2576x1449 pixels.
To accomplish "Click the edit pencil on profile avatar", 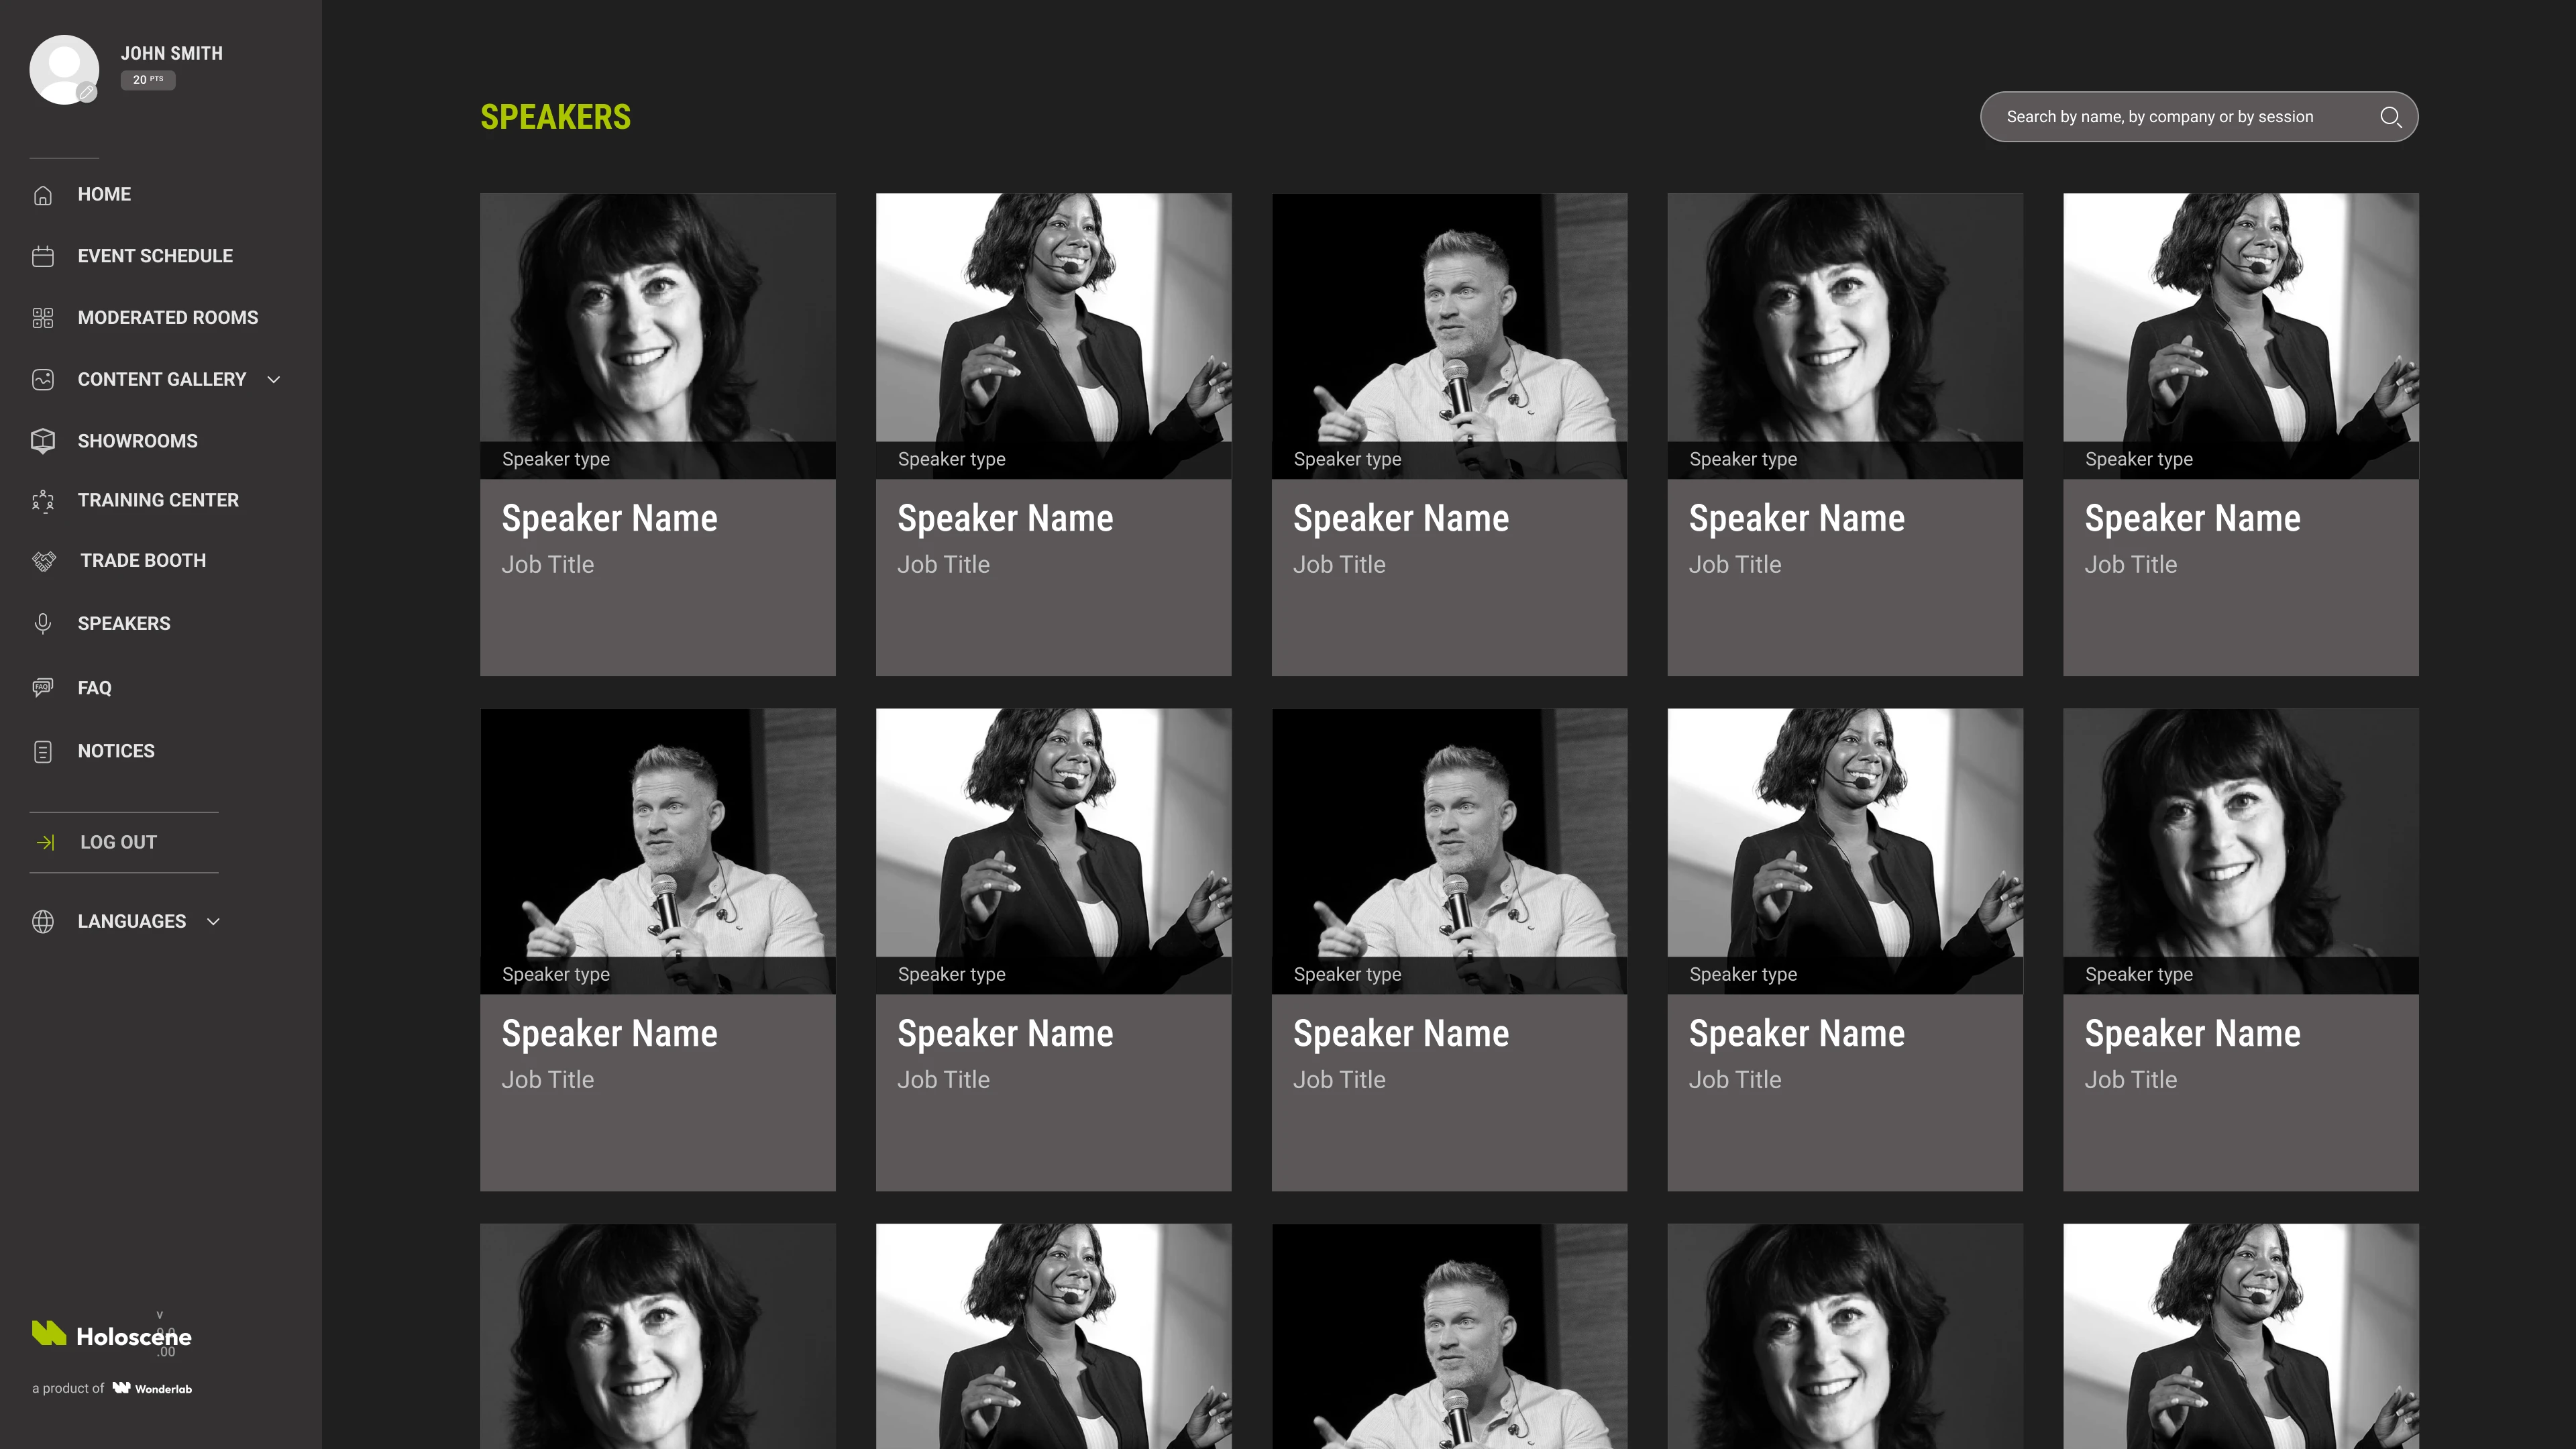I will pyautogui.click(x=87, y=93).
